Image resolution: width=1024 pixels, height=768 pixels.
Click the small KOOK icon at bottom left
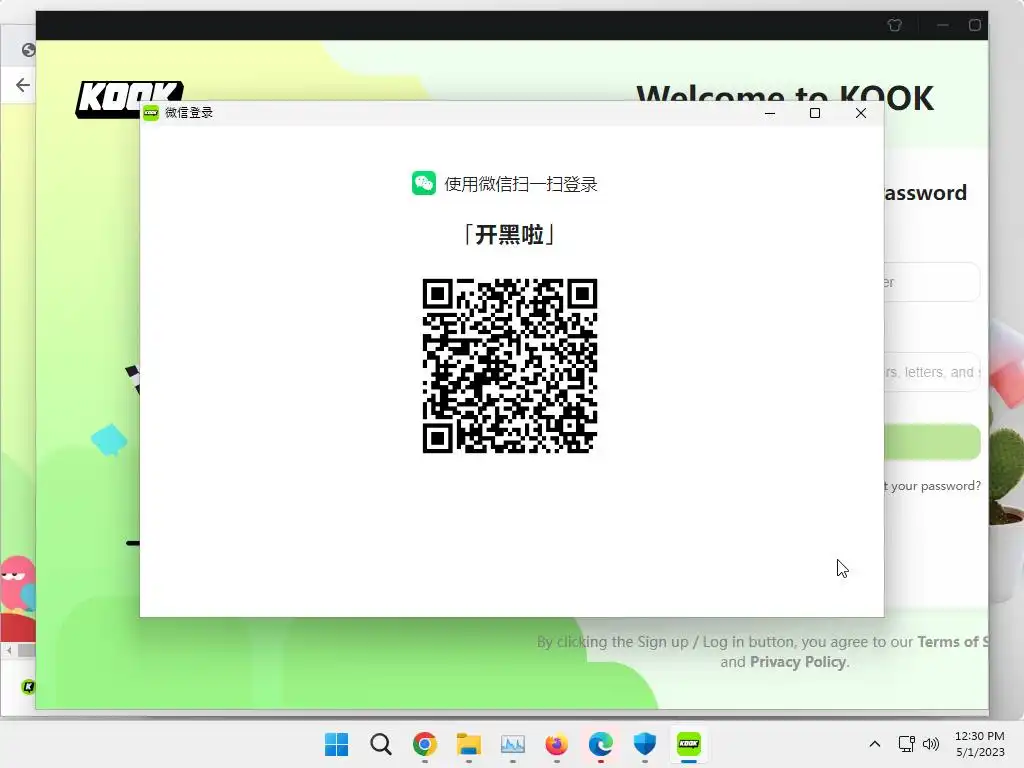[28, 686]
